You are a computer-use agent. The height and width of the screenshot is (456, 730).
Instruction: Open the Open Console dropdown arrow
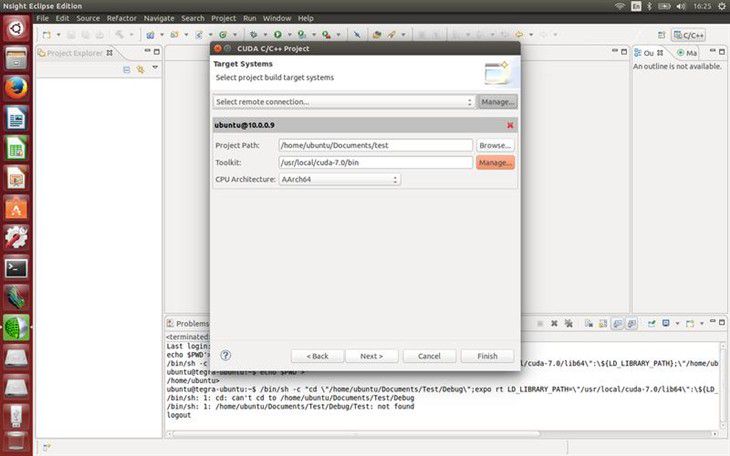coord(702,323)
